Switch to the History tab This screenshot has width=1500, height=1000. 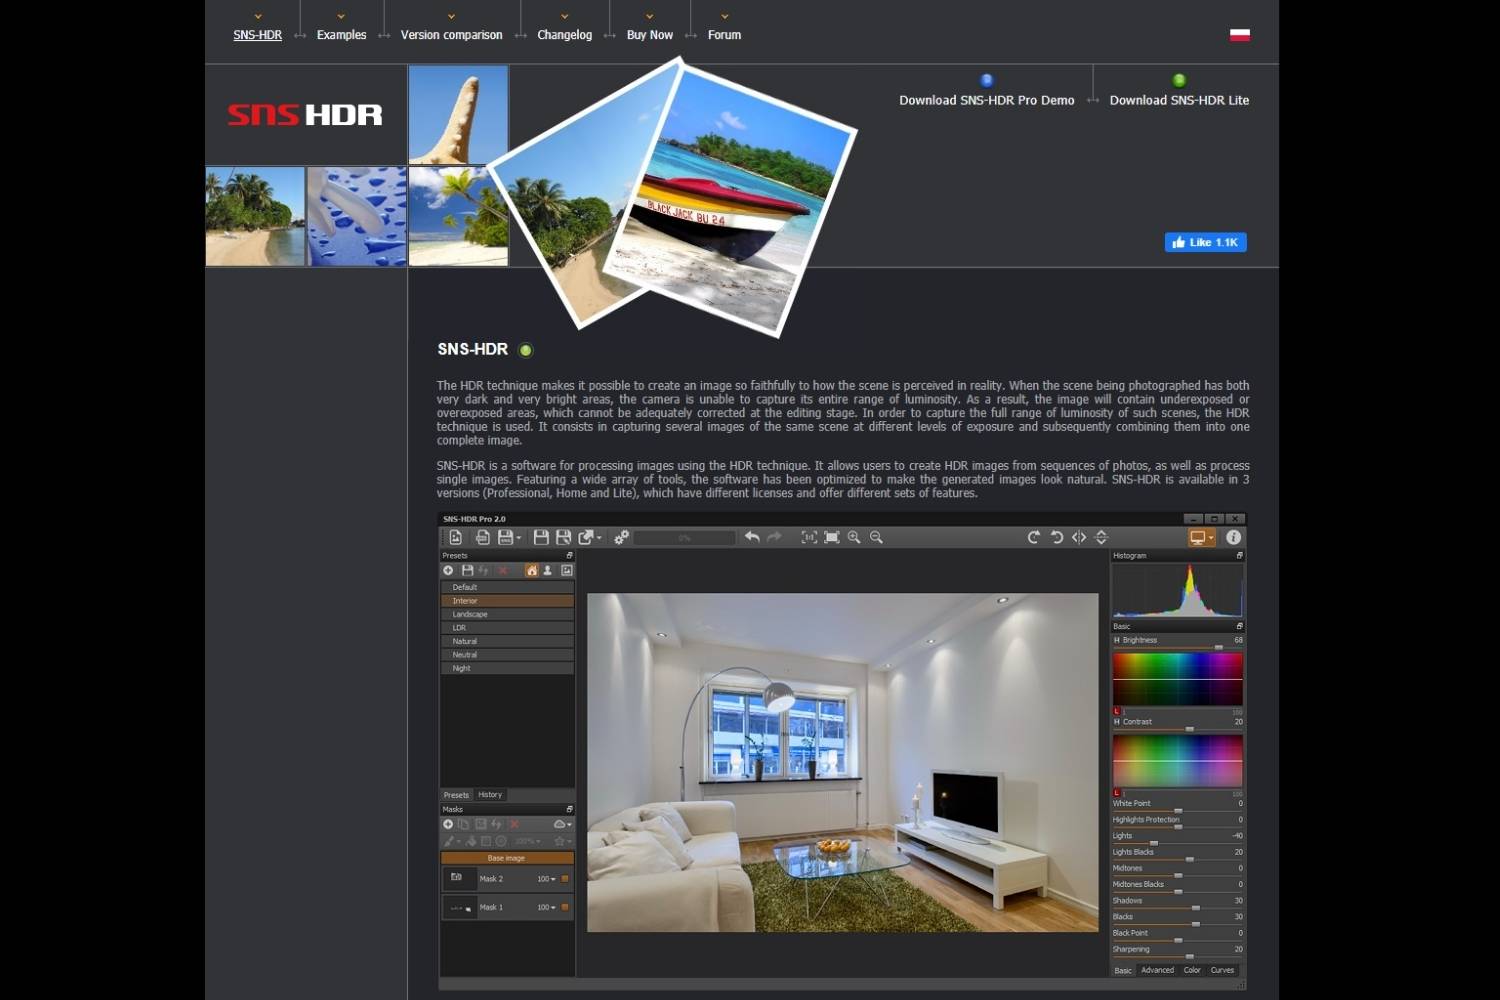point(490,794)
